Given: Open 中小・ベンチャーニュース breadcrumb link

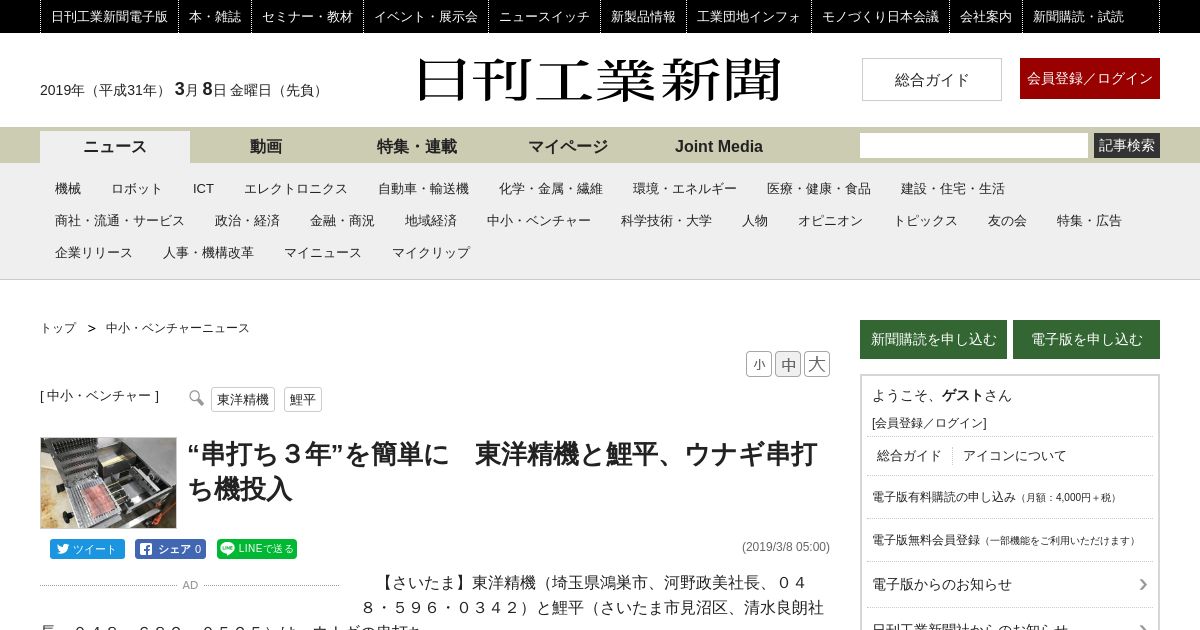Looking at the screenshot, I should tap(178, 328).
